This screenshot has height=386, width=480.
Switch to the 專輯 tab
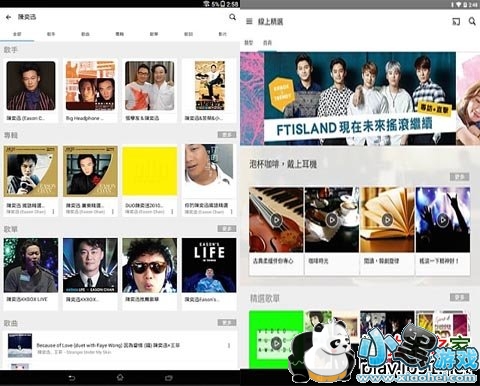pos(120,34)
